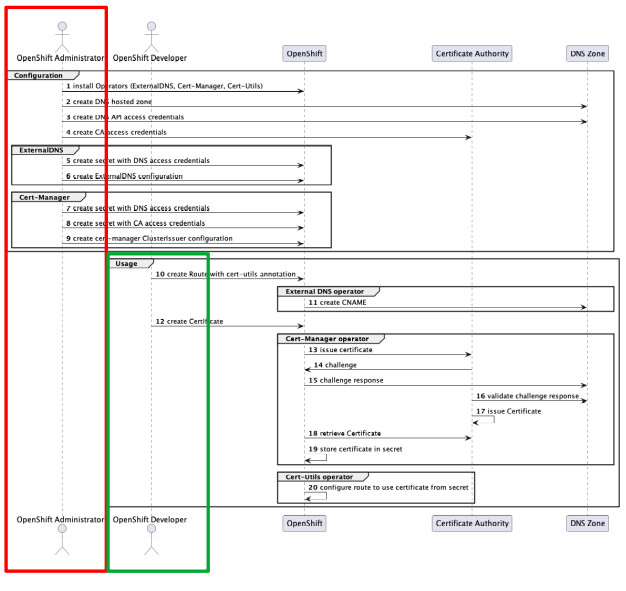
Task: Click the self-loop arrow under '17 issue Certificate'
Action: click(x=483, y=420)
